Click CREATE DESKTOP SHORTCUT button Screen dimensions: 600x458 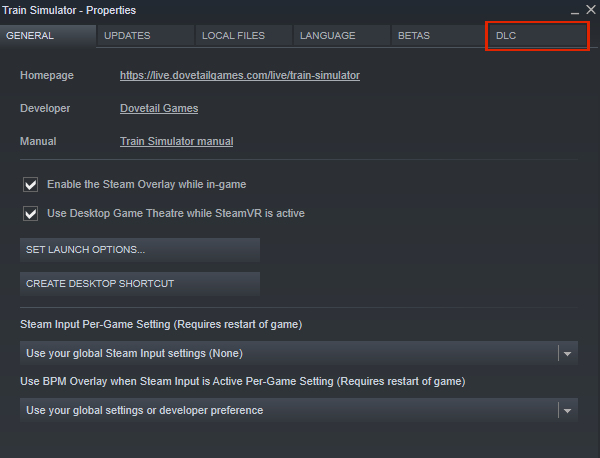click(140, 284)
